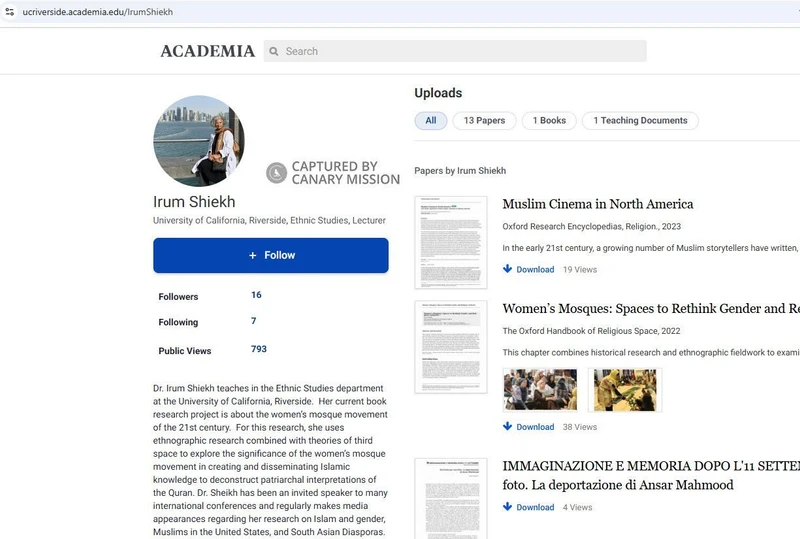Image resolution: width=800 pixels, height=539 pixels.
Task: View the second Women's Mosques photo
Action: pos(625,390)
